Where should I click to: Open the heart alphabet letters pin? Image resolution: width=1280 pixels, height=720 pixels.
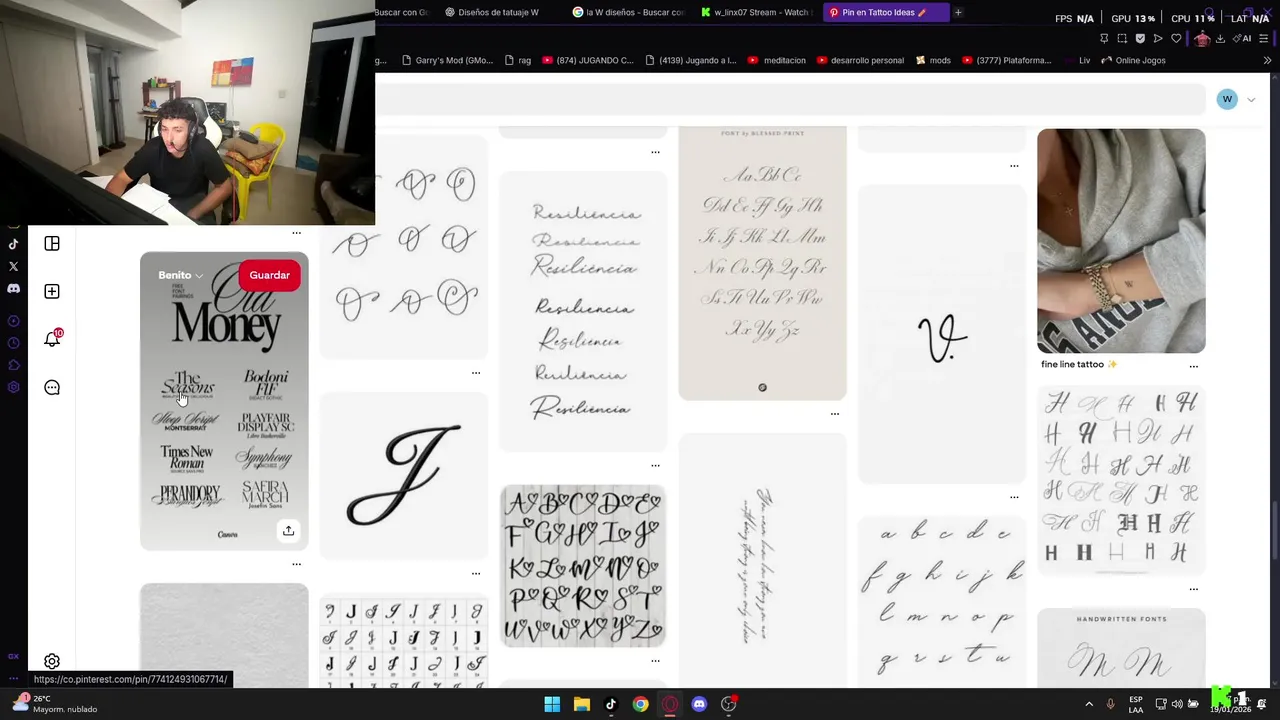[583, 566]
